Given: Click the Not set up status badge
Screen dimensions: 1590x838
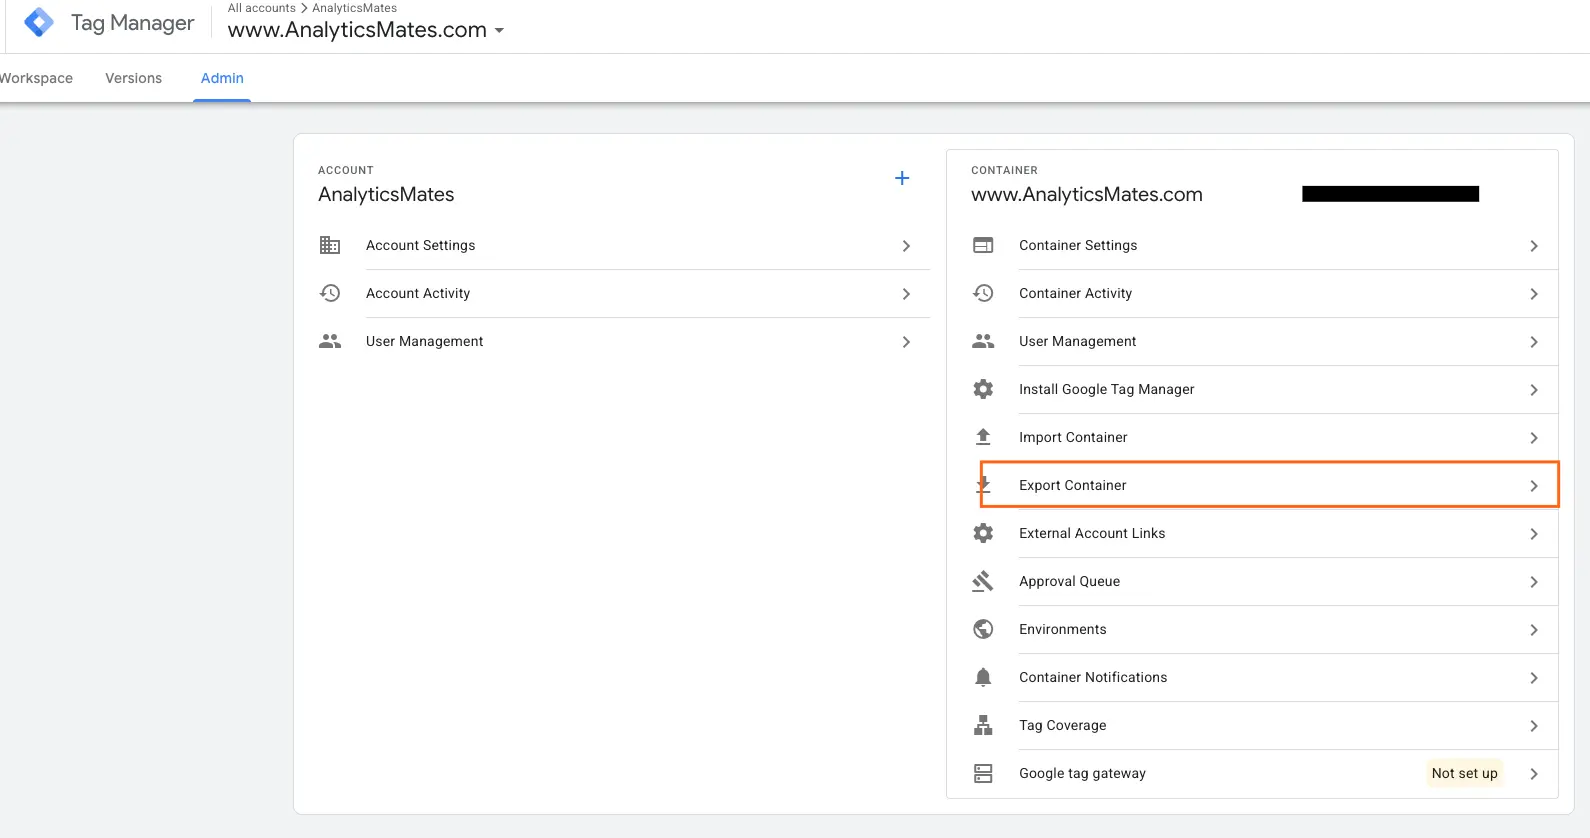Looking at the screenshot, I should (x=1464, y=773).
